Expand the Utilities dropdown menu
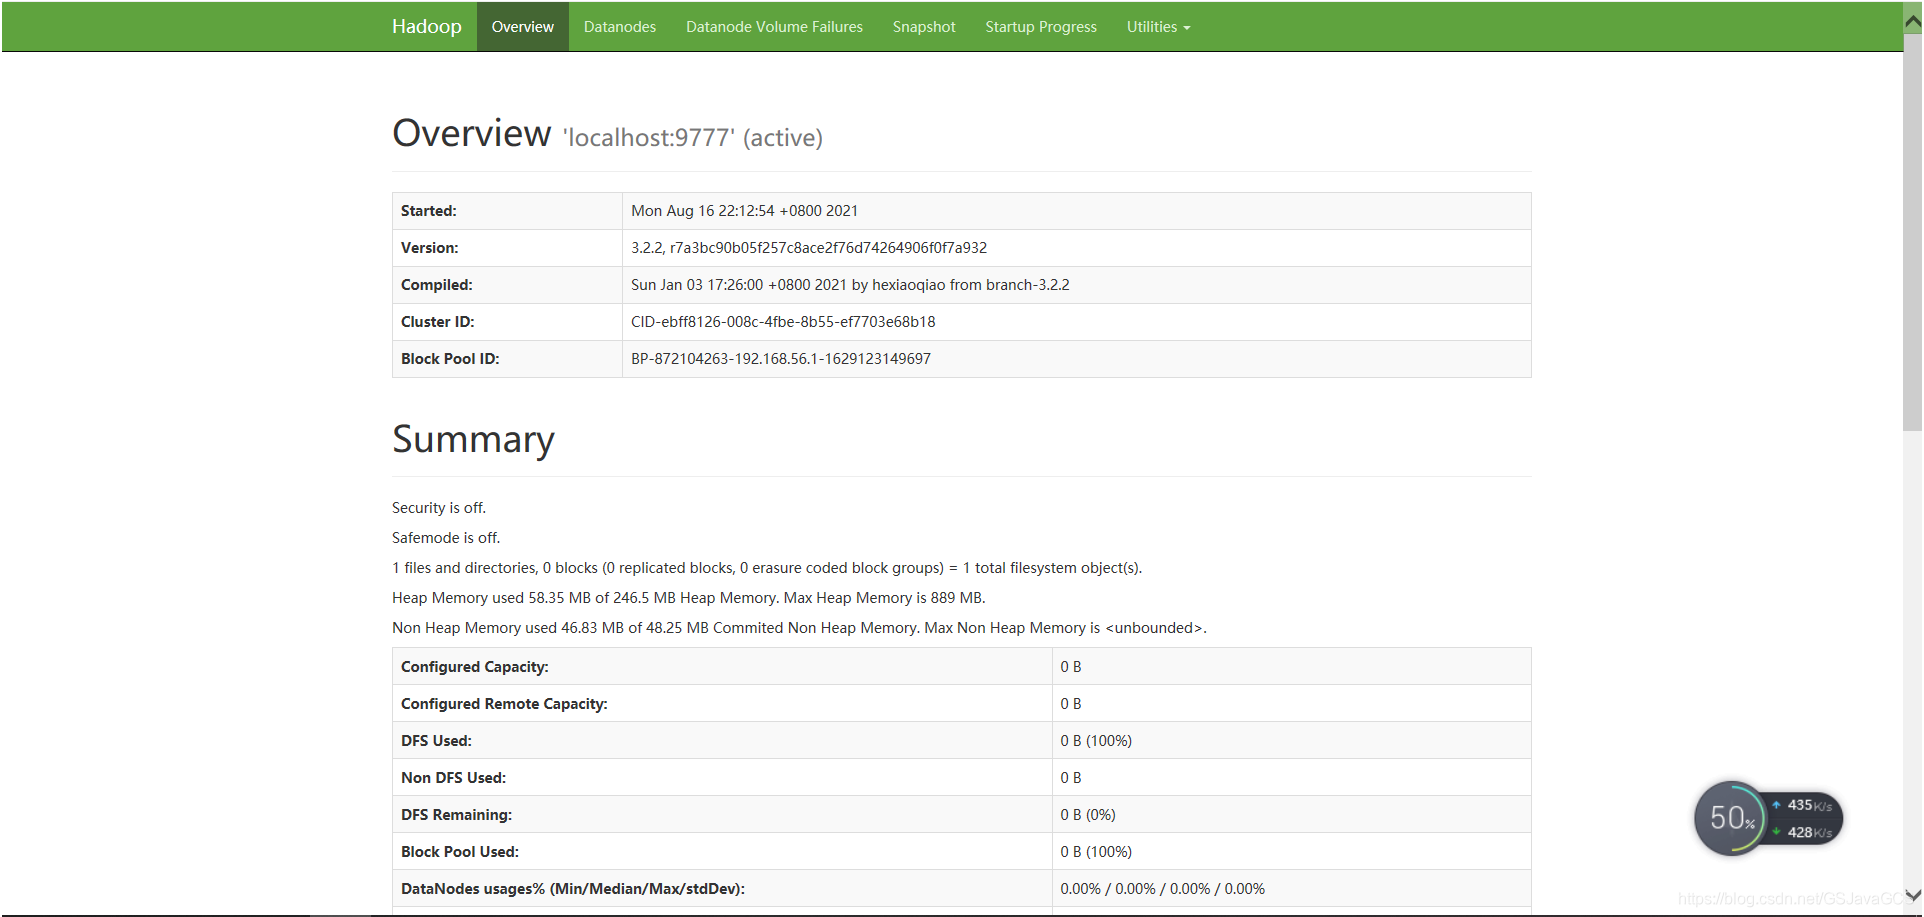This screenshot has height=917, width=1924. pos(1158,27)
